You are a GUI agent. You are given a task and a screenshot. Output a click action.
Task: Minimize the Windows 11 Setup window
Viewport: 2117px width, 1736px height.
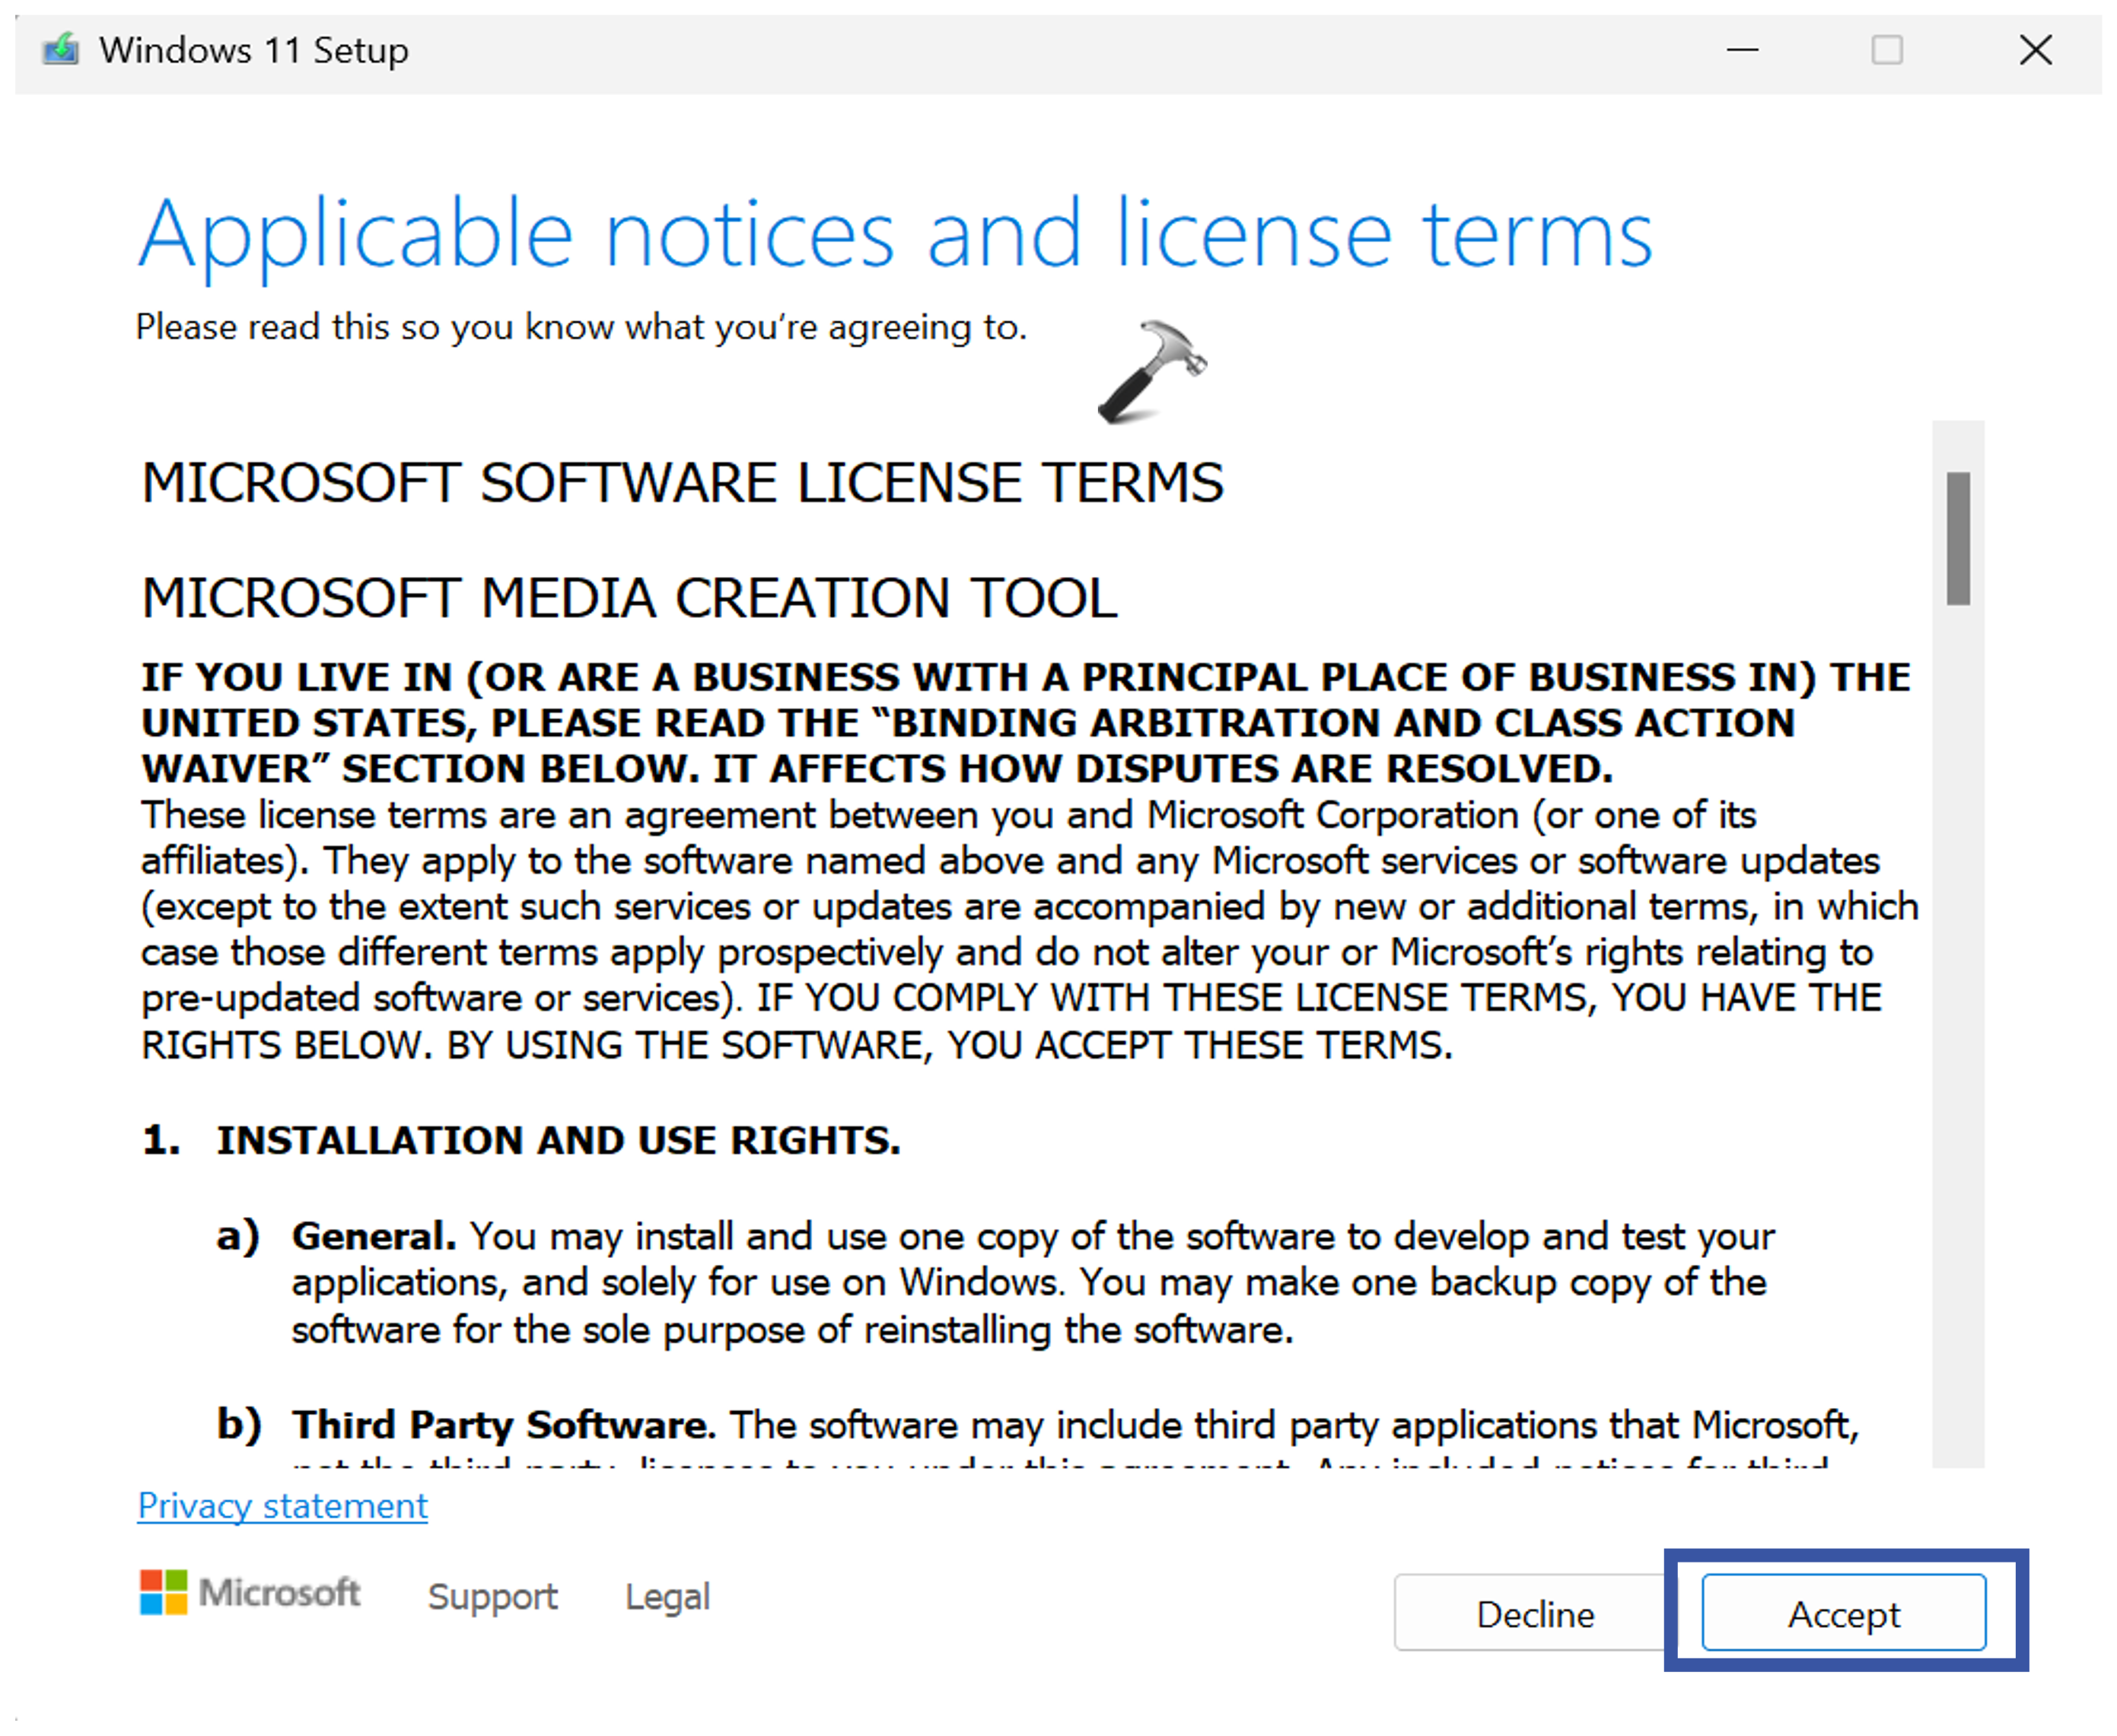tap(1742, 49)
